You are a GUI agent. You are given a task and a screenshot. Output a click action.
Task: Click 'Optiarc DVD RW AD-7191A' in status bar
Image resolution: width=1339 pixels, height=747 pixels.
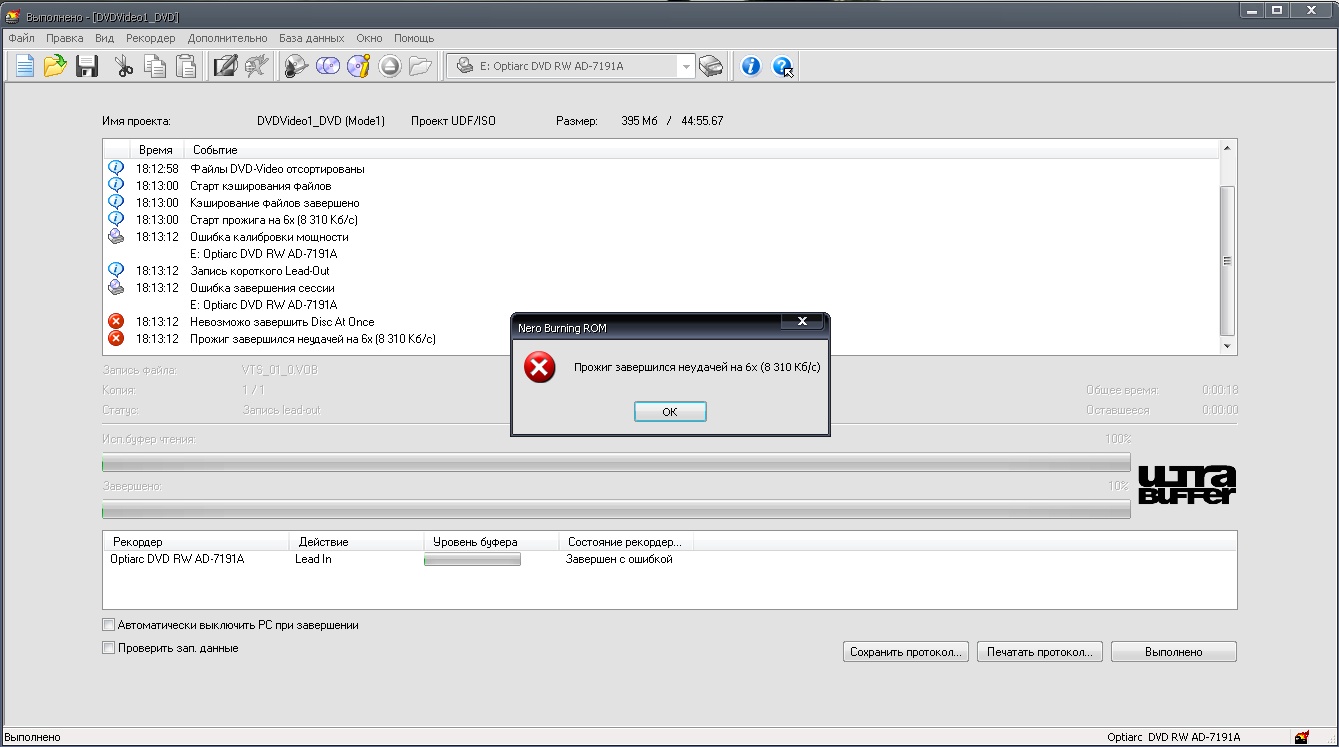1174,738
